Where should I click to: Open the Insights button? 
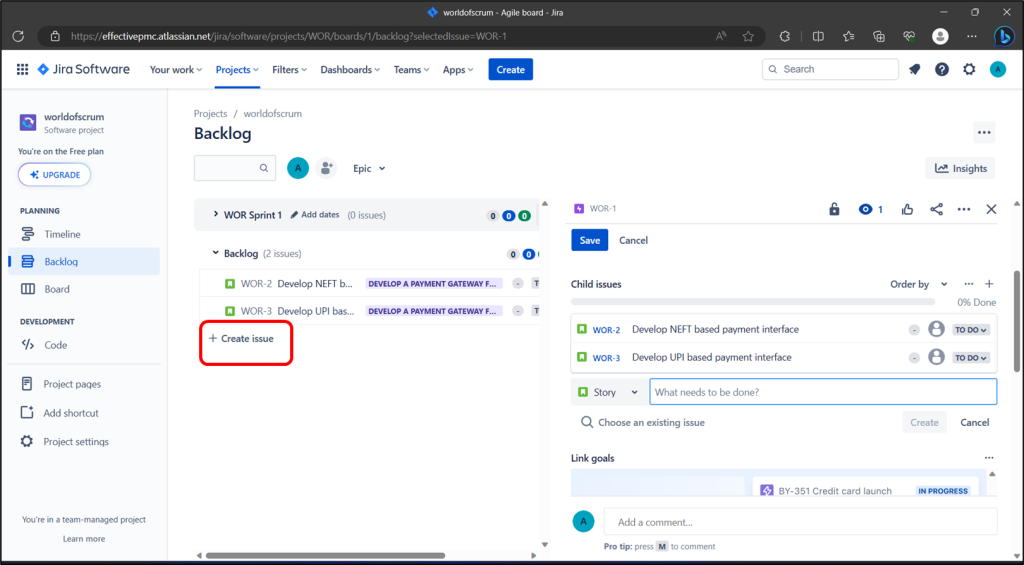coord(961,169)
